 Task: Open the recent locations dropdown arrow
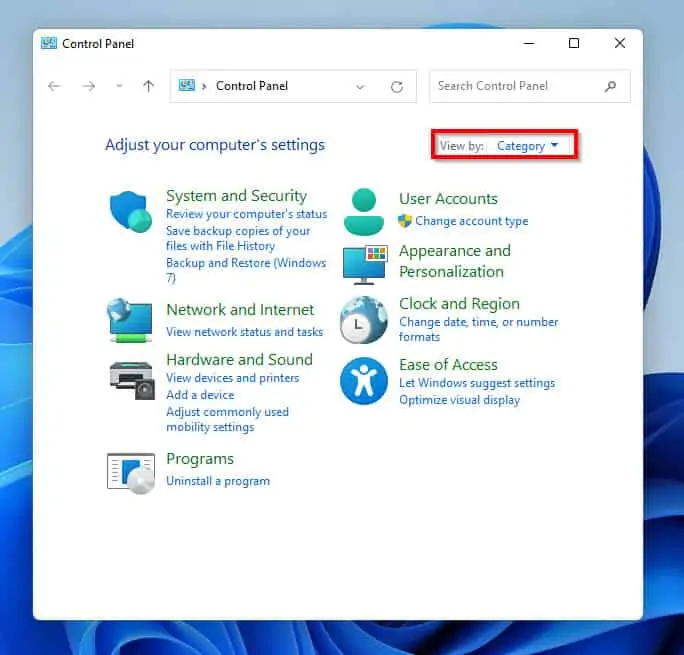(119, 86)
